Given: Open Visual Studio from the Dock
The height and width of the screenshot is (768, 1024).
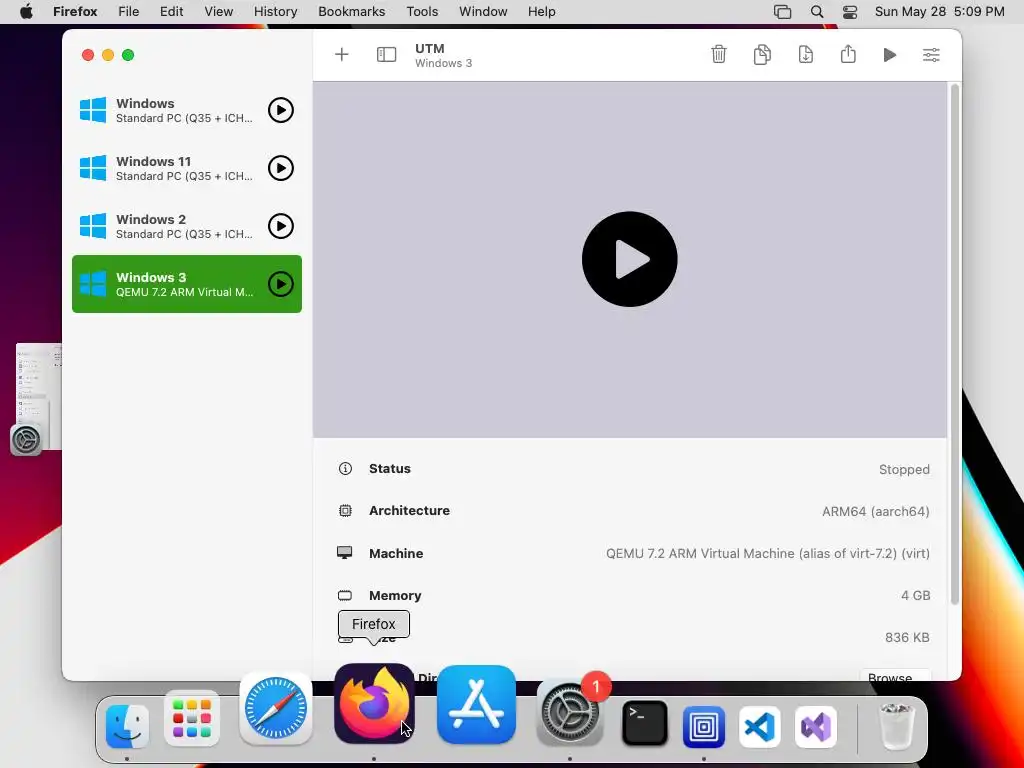Looking at the screenshot, I should (816, 727).
